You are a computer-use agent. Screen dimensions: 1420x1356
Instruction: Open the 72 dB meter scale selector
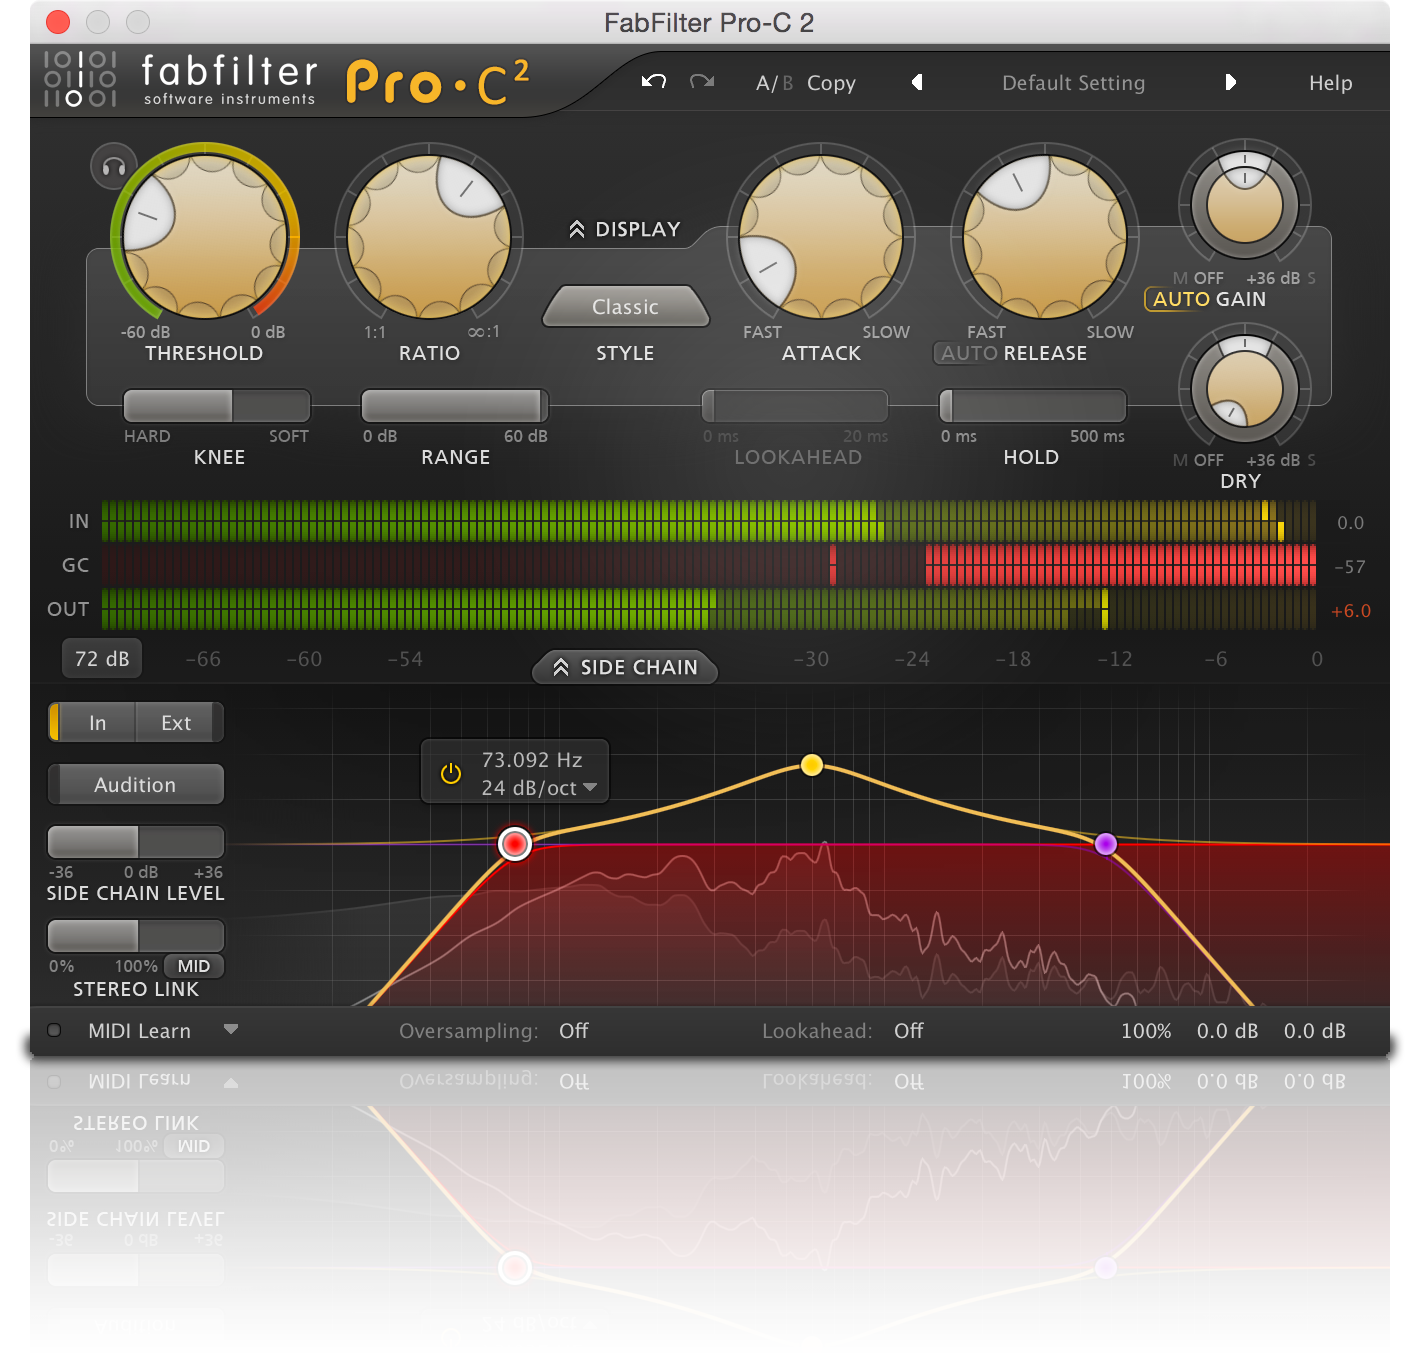(102, 659)
